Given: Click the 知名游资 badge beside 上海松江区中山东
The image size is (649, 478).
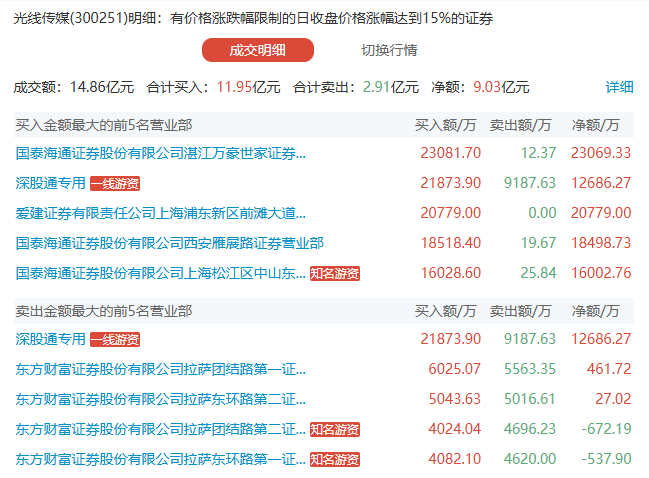Looking at the screenshot, I should (334, 273).
